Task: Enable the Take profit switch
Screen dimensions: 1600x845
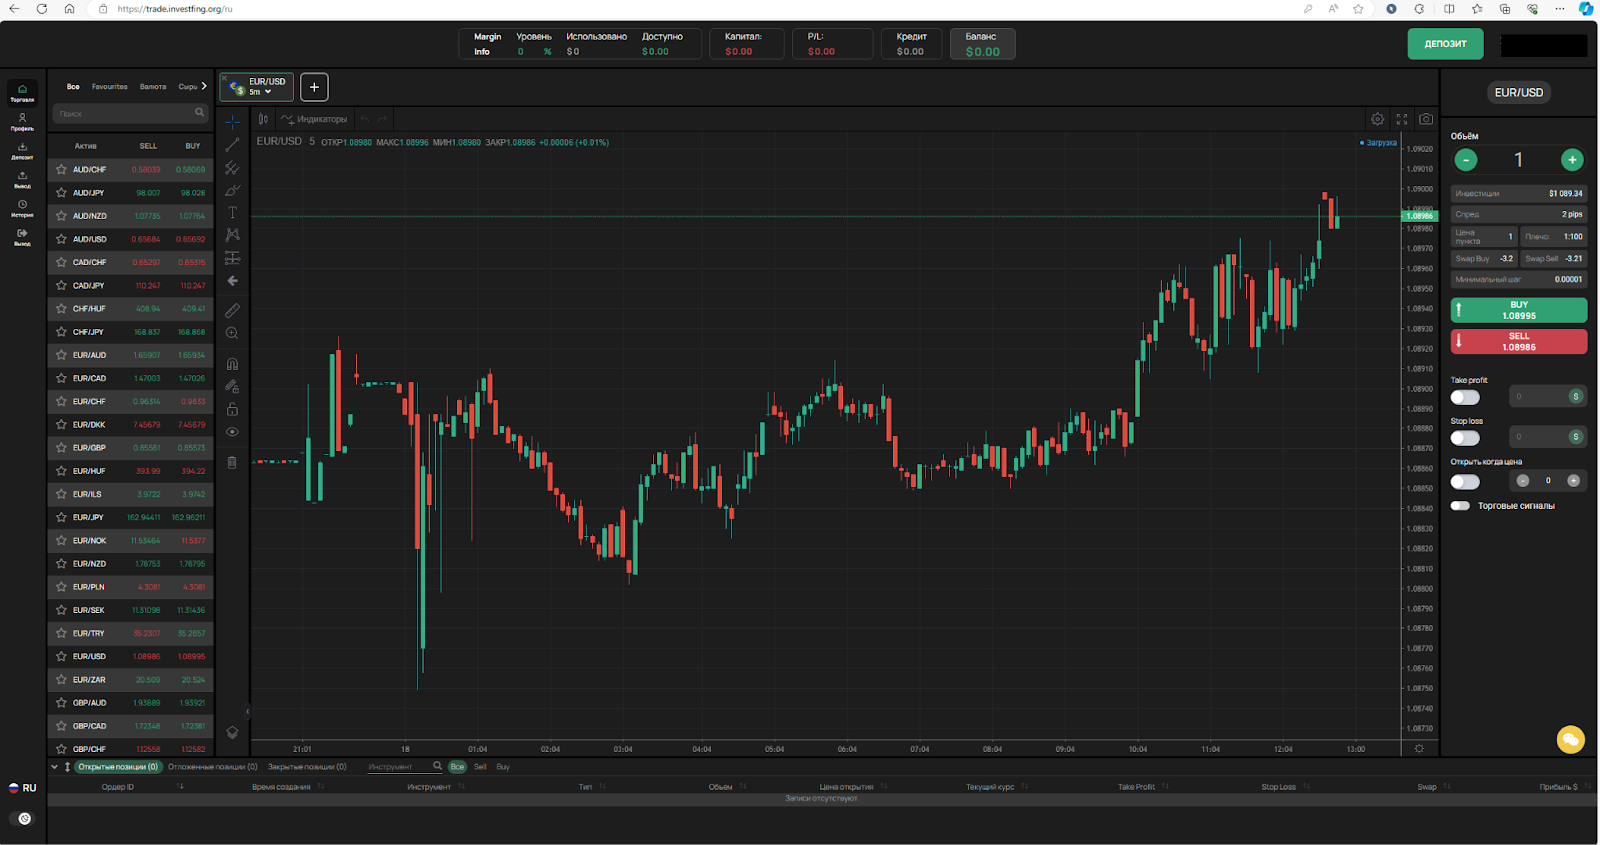Action: (x=1465, y=398)
